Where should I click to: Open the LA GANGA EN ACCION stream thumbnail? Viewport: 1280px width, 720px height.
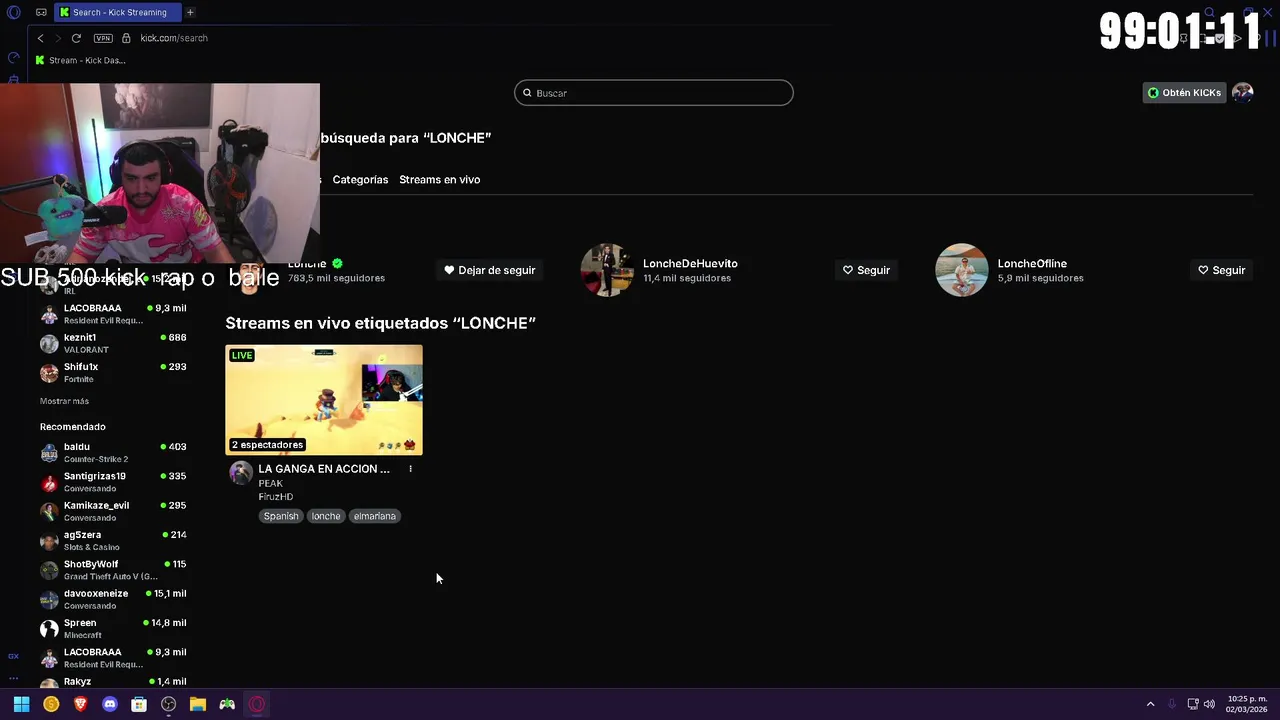tap(324, 400)
